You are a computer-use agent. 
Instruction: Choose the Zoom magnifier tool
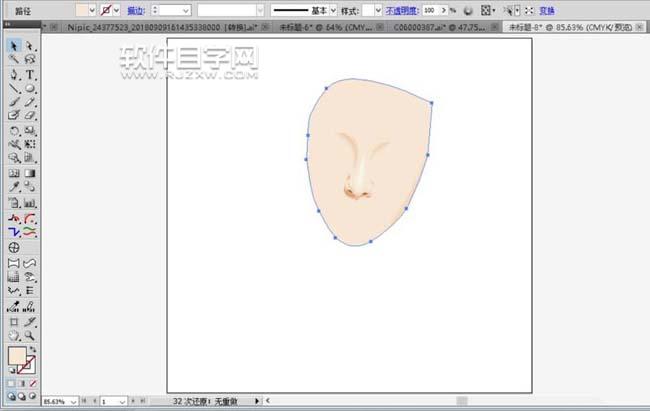point(30,337)
